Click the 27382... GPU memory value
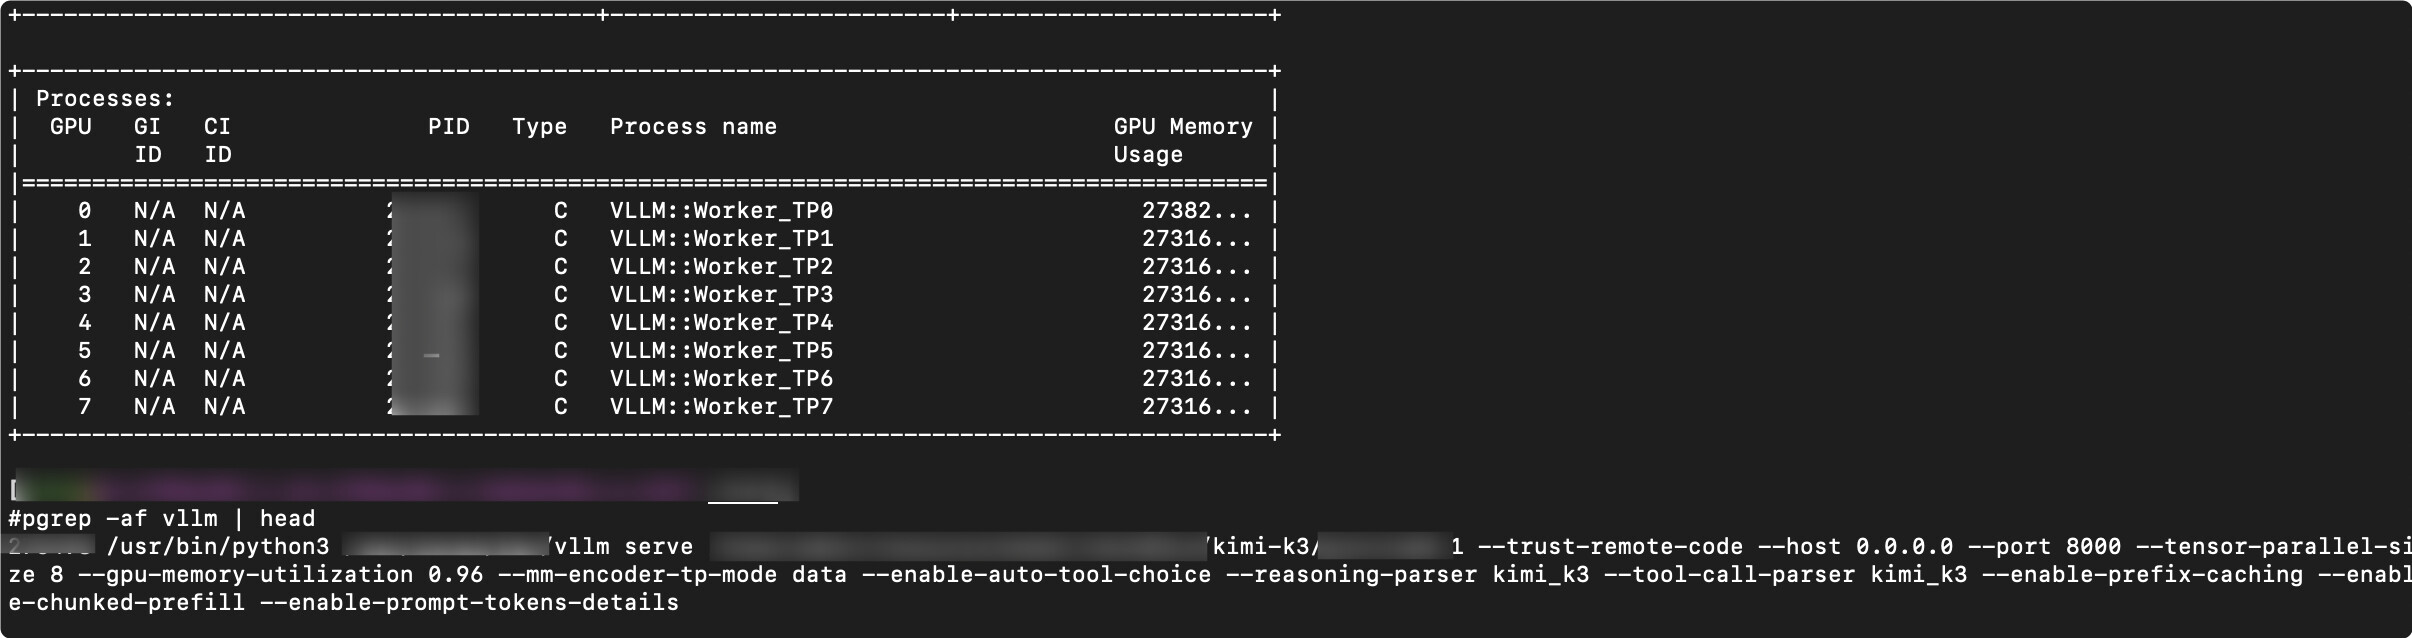 (x=1197, y=211)
